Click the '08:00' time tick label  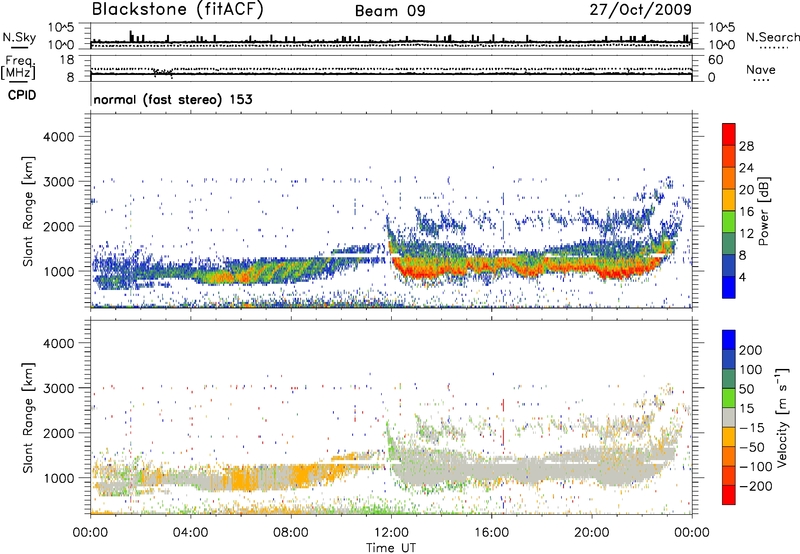click(291, 533)
